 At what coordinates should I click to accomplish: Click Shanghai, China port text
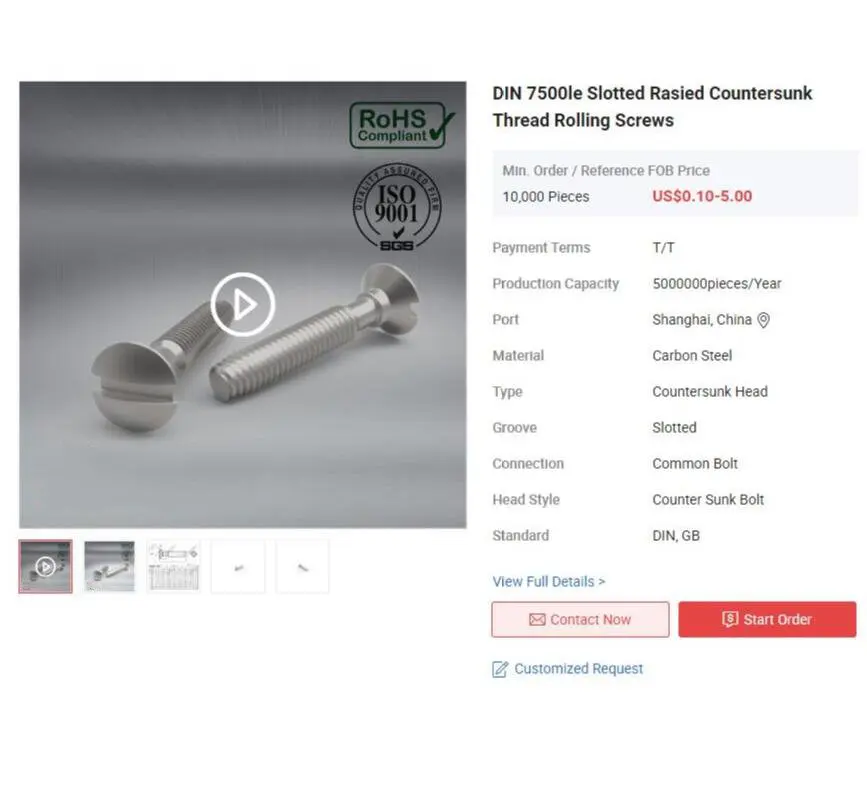pos(702,320)
